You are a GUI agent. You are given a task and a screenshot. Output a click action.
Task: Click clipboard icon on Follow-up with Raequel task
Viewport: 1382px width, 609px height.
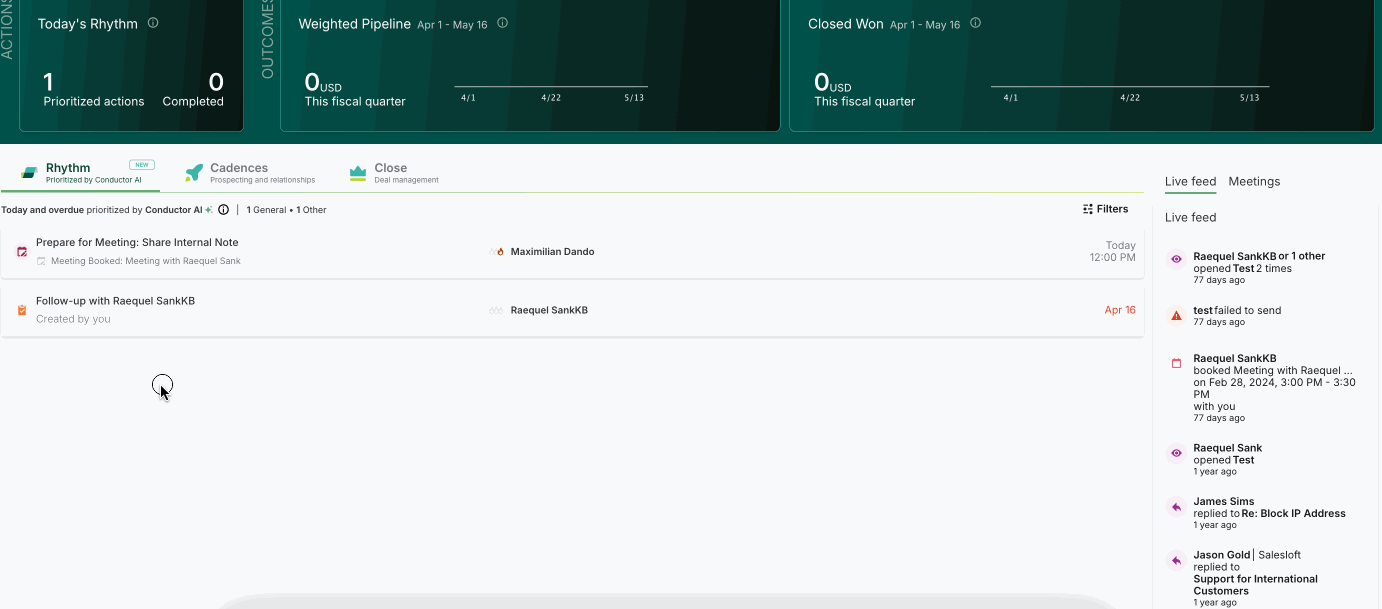click(x=22, y=310)
